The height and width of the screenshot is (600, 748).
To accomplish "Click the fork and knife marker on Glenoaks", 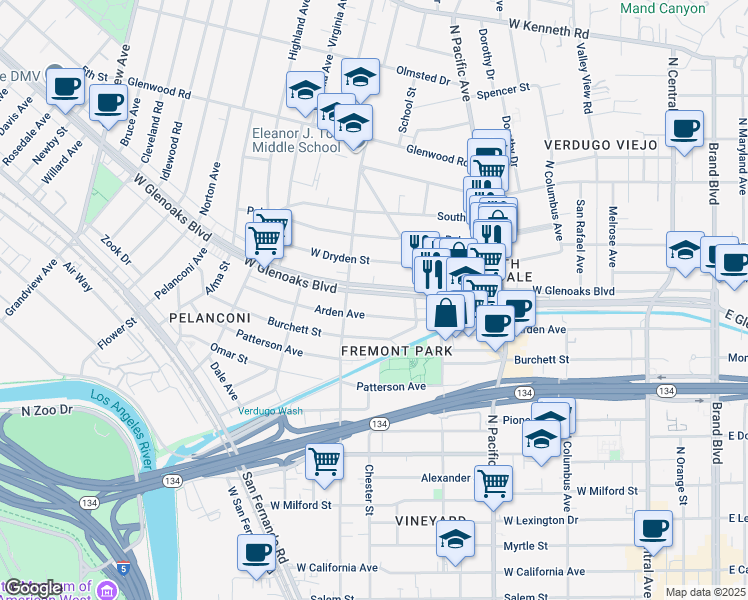I will click(x=433, y=275).
